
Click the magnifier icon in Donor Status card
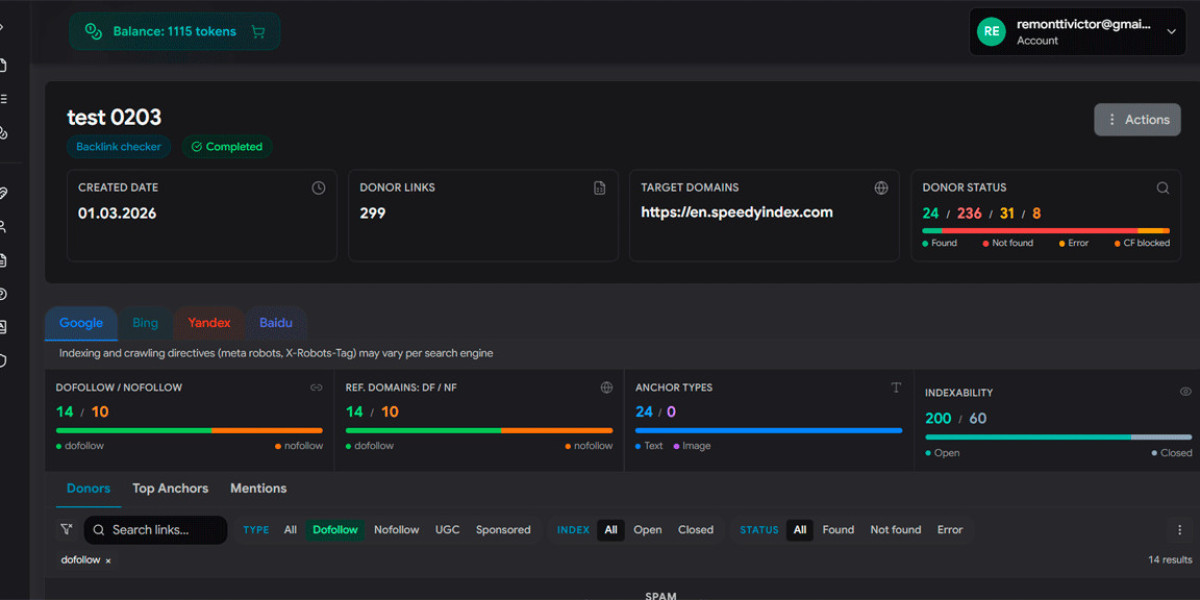coord(1162,188)
